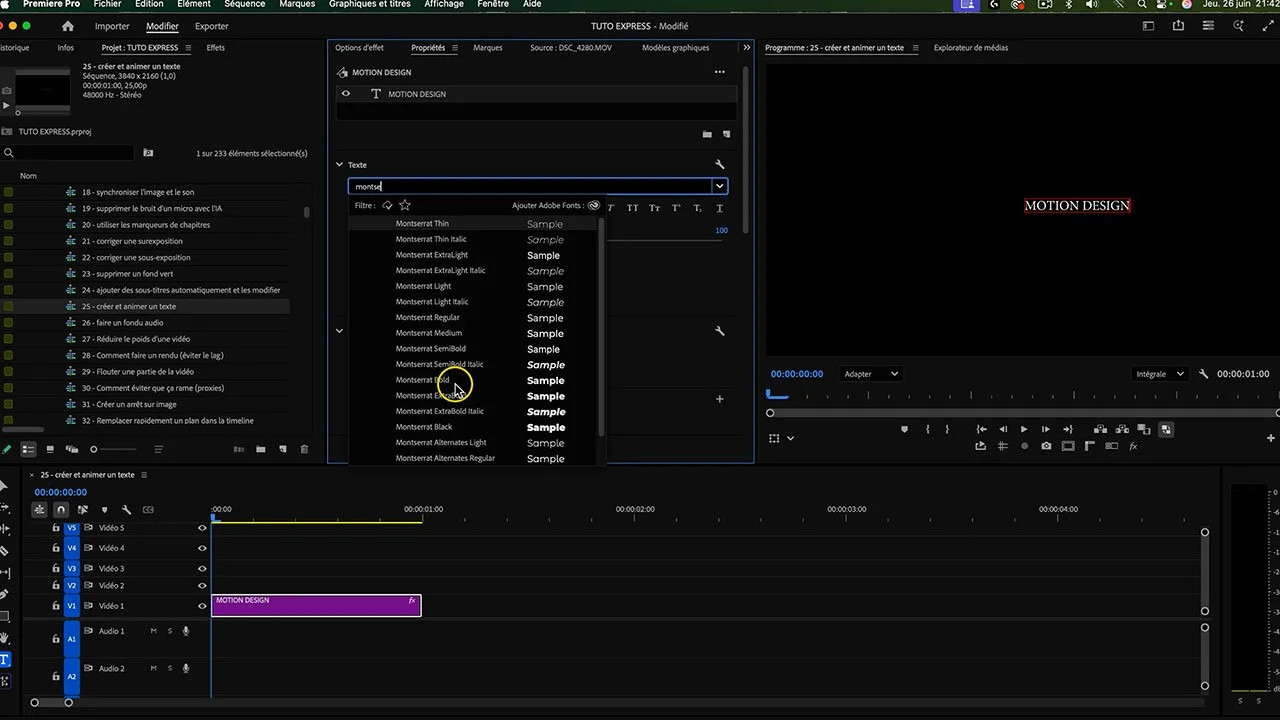Select the Type tool in the toolbar
This screenshot has width=1280, height=720.
tap(4, 659)
